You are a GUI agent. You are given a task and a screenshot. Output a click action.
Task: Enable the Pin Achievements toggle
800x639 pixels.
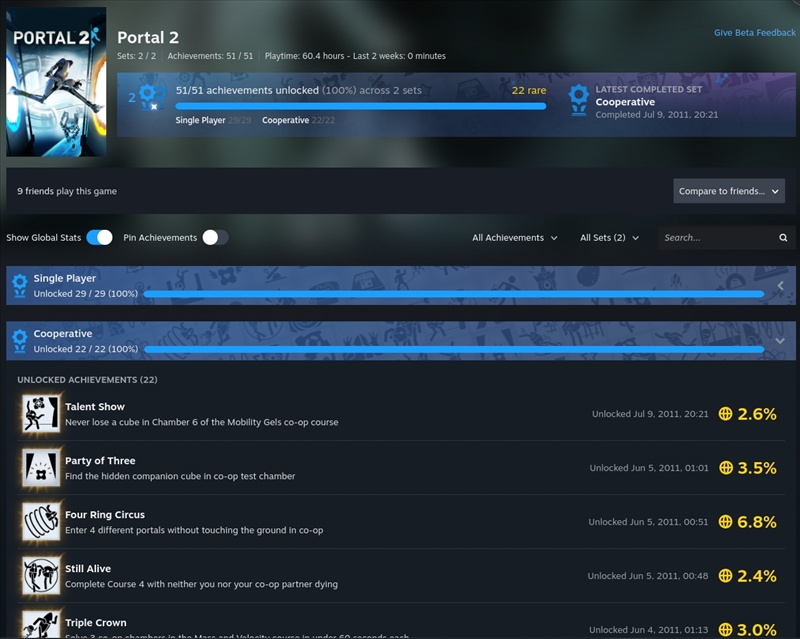coord(215,237)
